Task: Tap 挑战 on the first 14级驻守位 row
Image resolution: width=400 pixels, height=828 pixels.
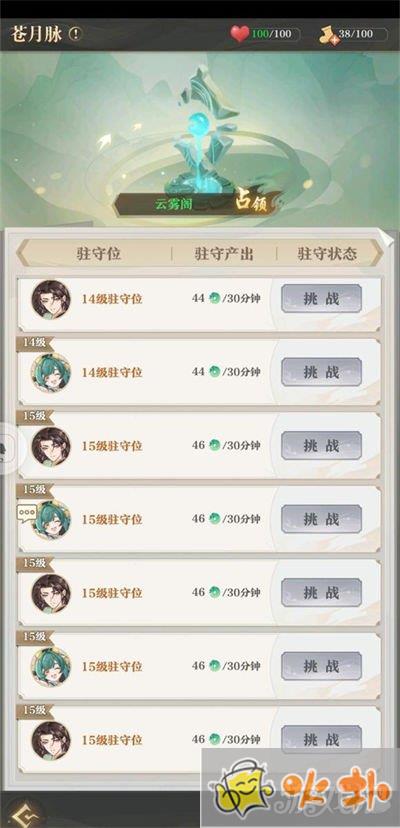Action: [x=321, y=298]
